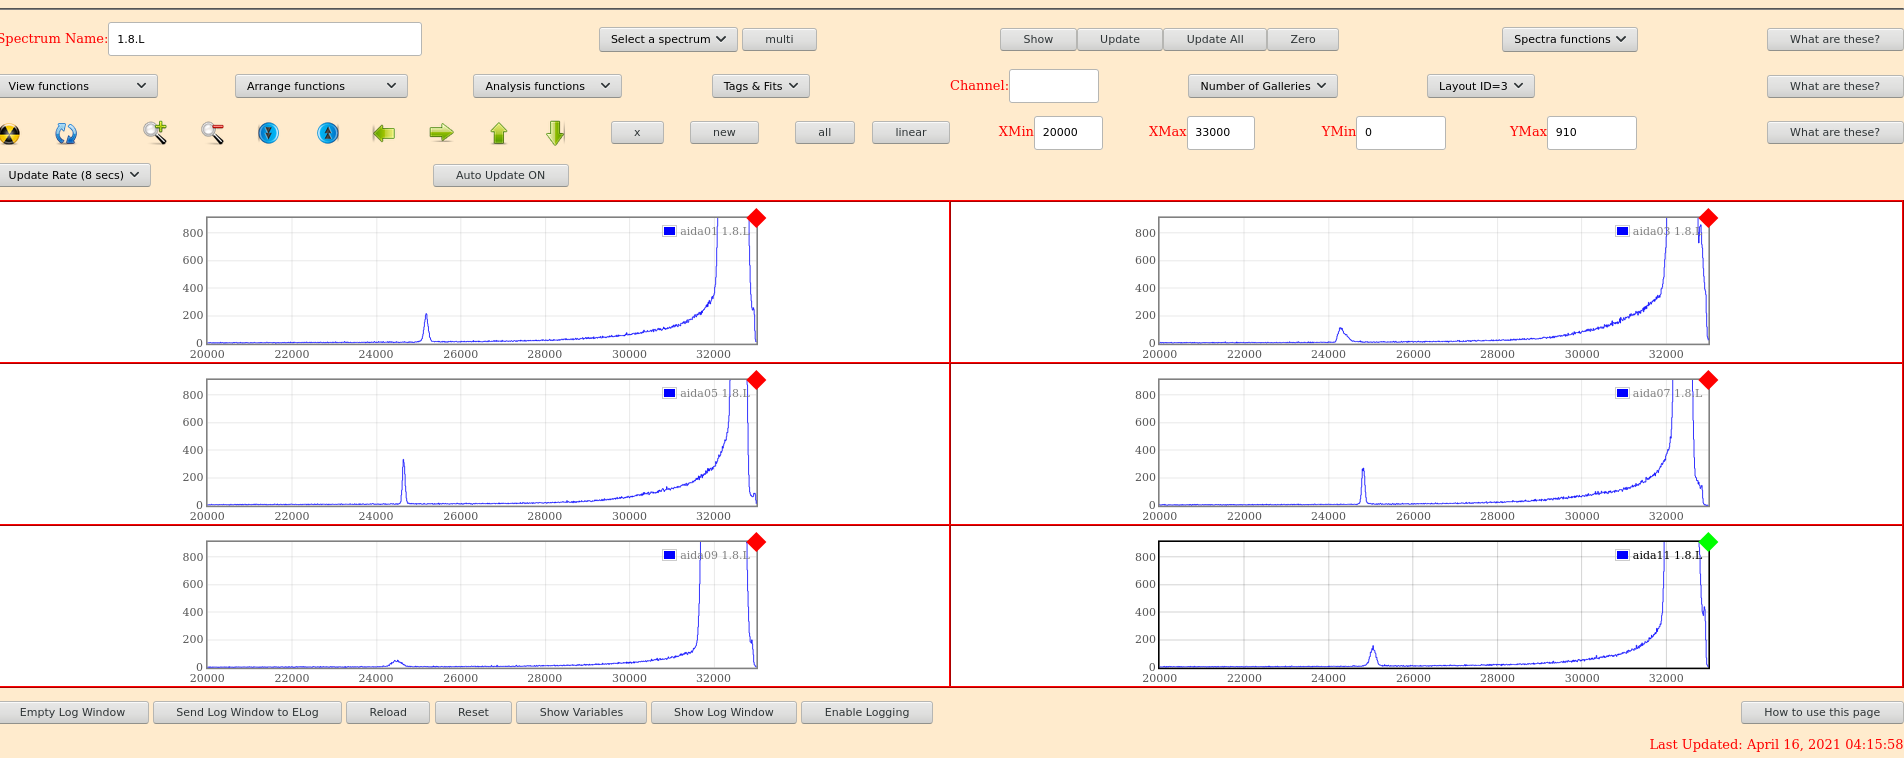Click the green up arrow icon
1904x758 pixels.
point(499,133)
